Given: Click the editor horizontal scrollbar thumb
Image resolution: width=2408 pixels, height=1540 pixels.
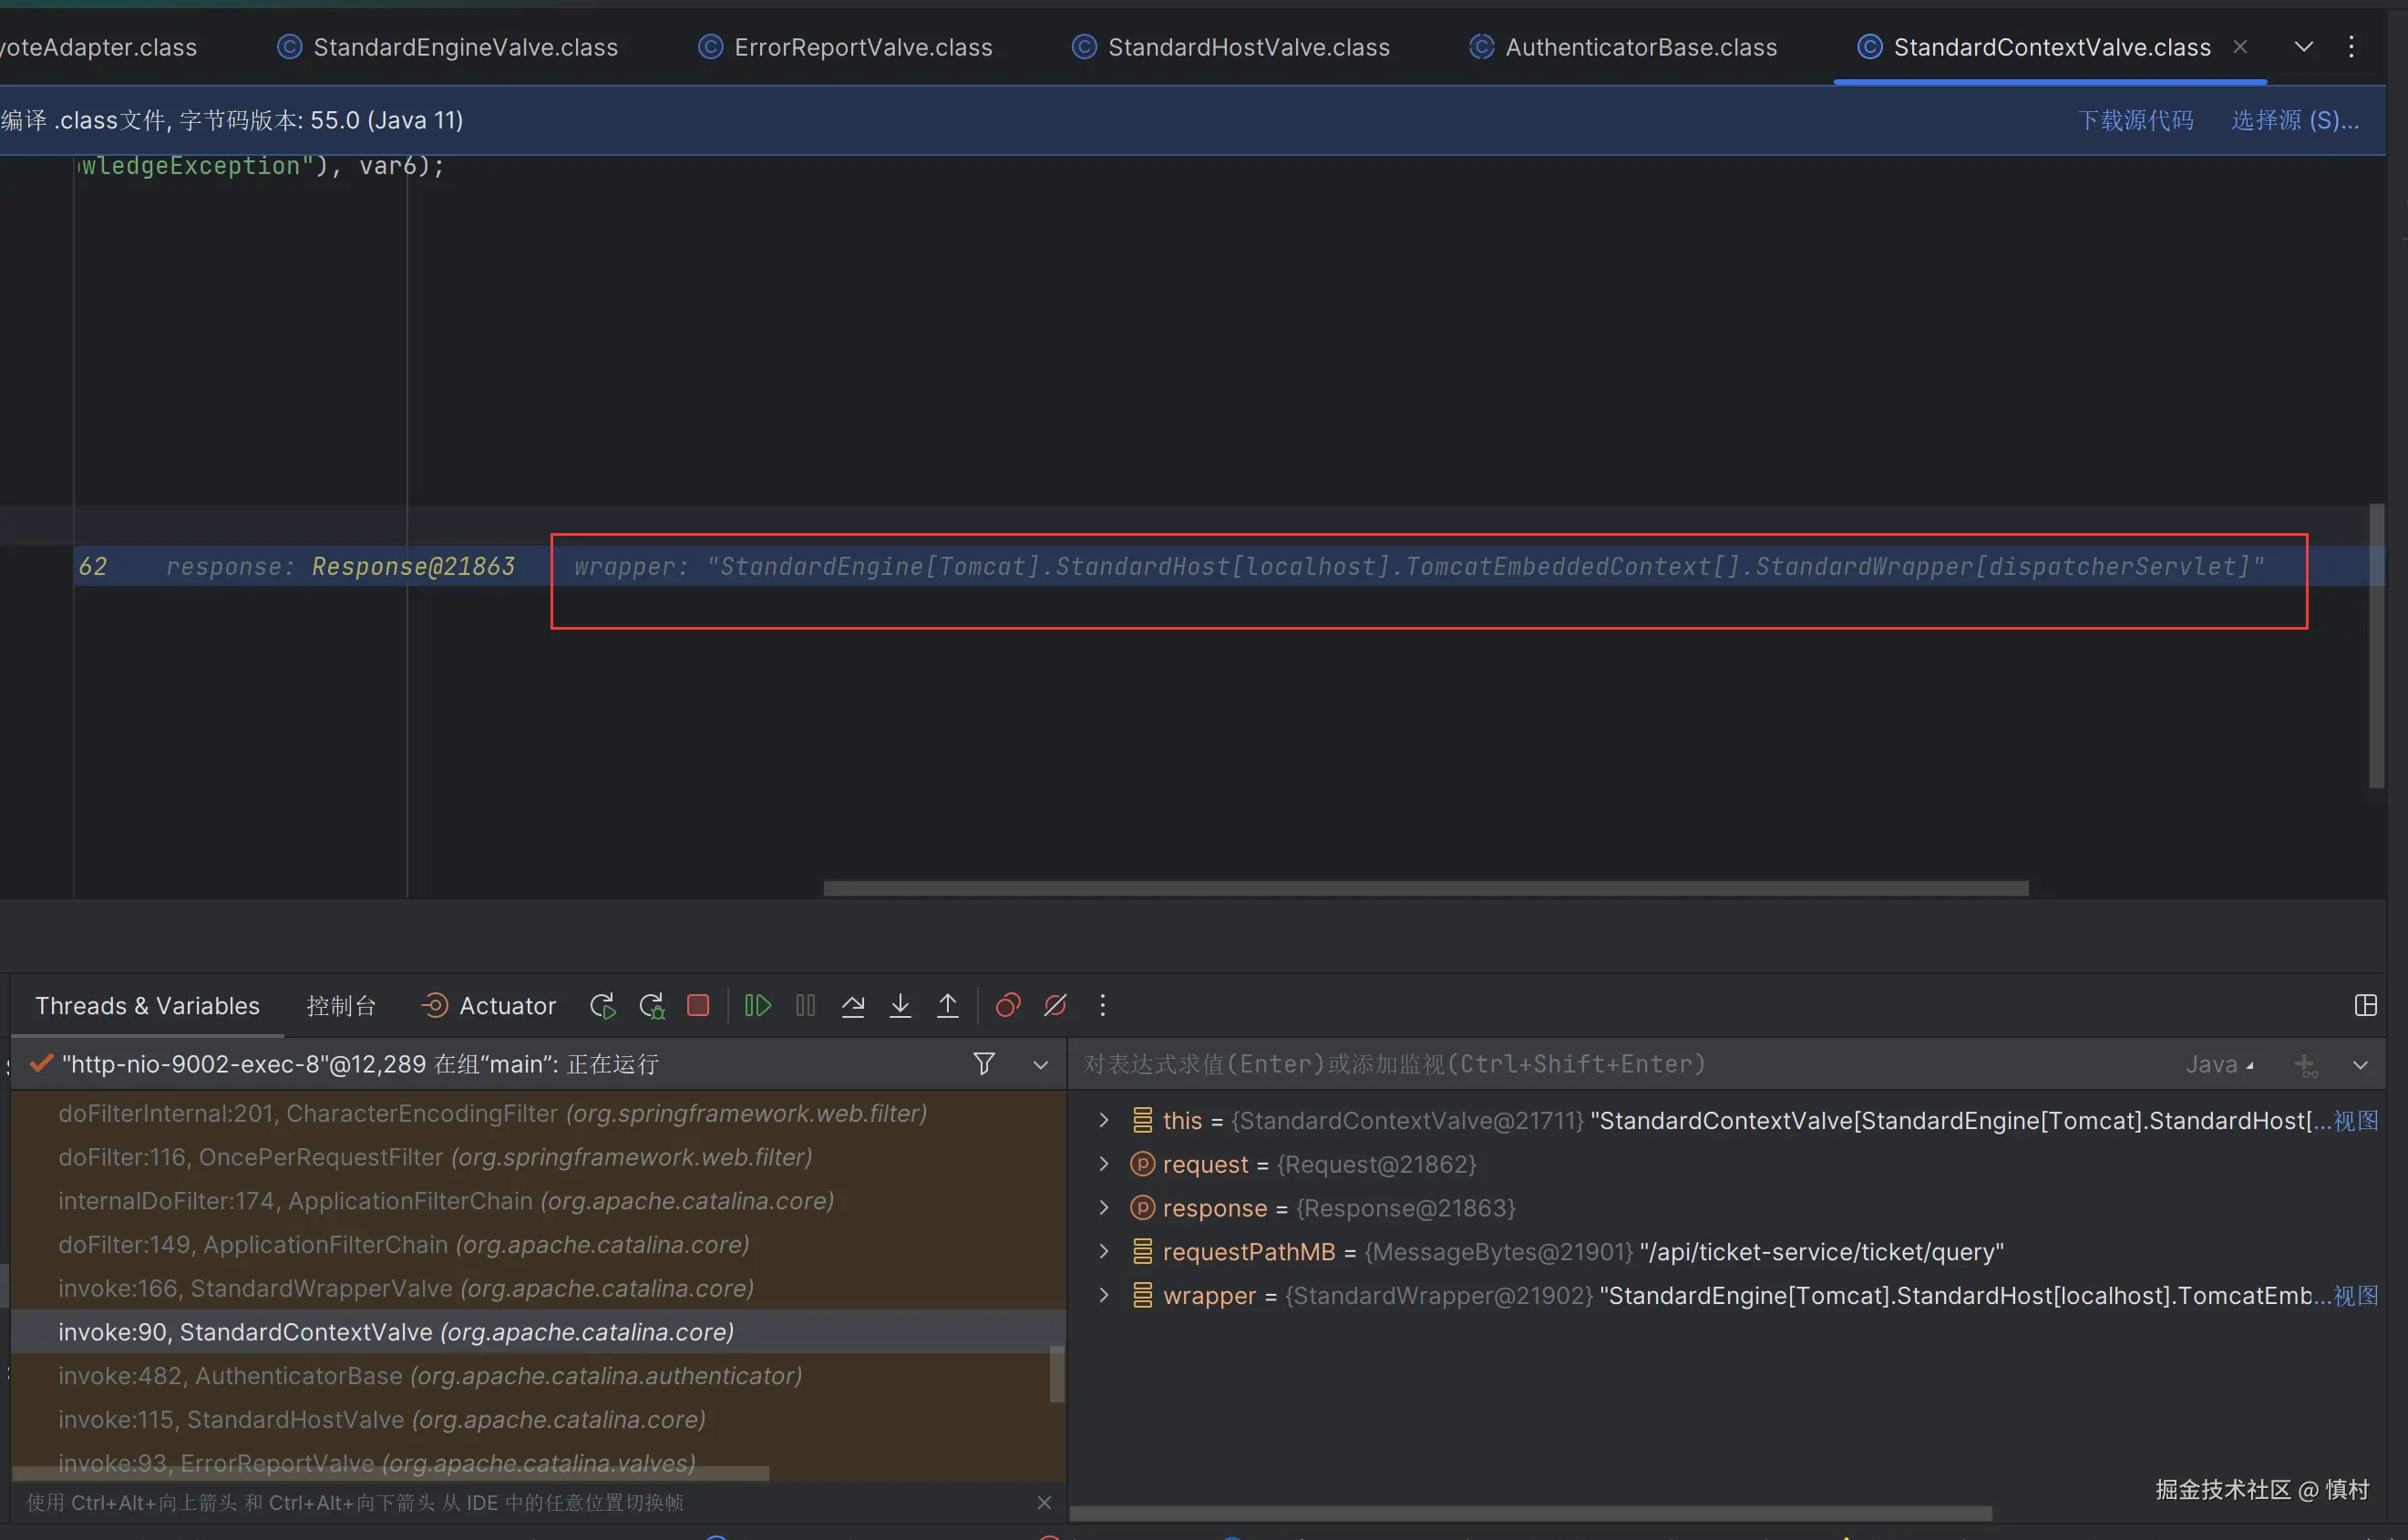Looking at the screenshot, I should (1425, 888).
